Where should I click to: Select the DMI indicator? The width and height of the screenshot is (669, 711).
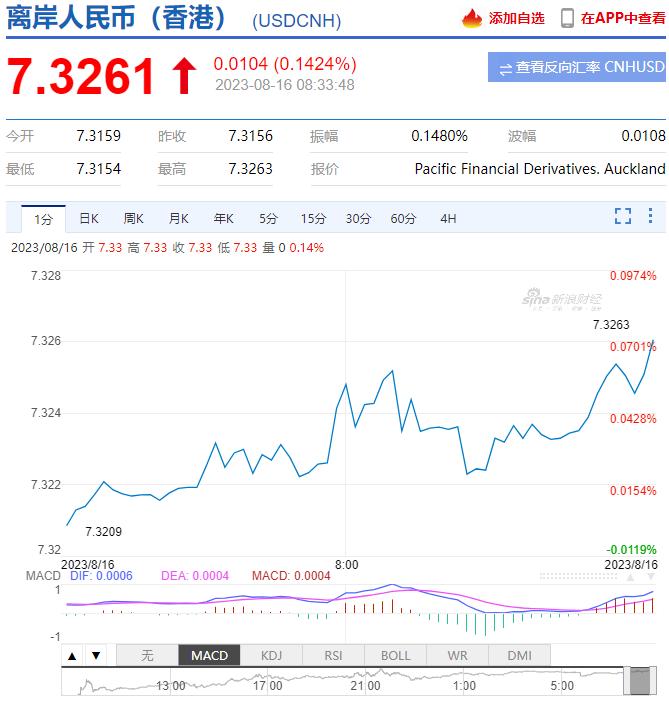coord(519,656)
